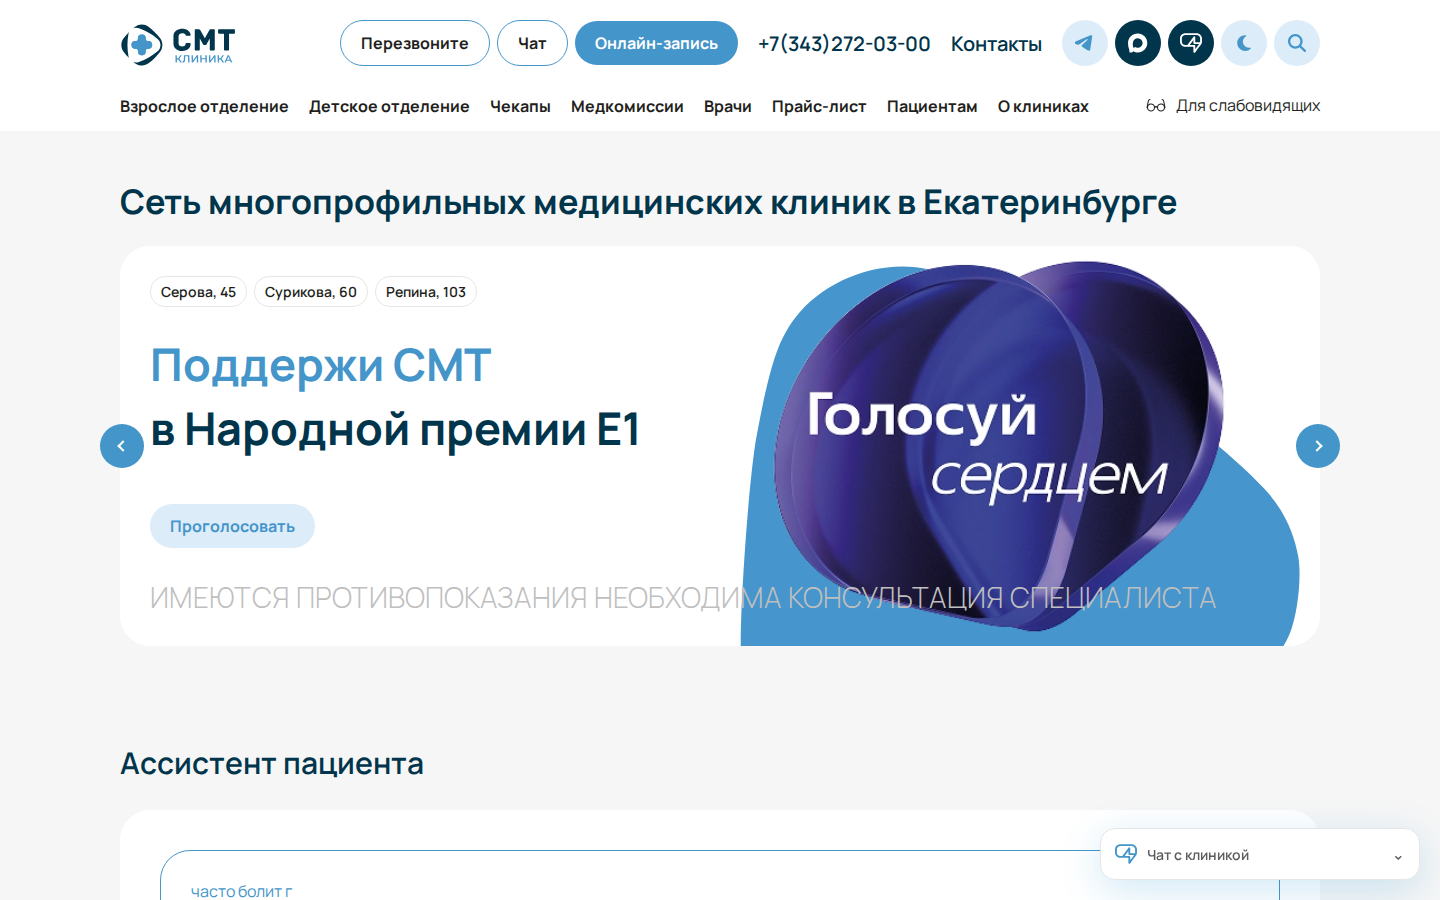Open the Прайс-лист menu item
Image resolution: width=1440 pixels, height=900 pixels.
[819, 106]
